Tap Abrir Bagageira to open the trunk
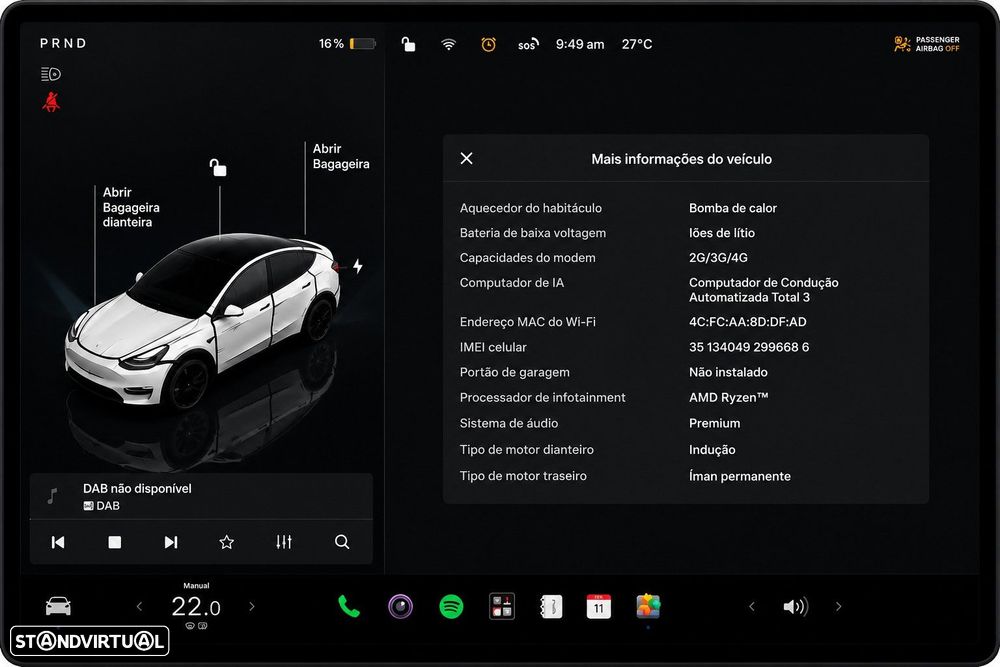Image resolution: width=1000 pixels, height=667 pixels. [x=341, y=156]
